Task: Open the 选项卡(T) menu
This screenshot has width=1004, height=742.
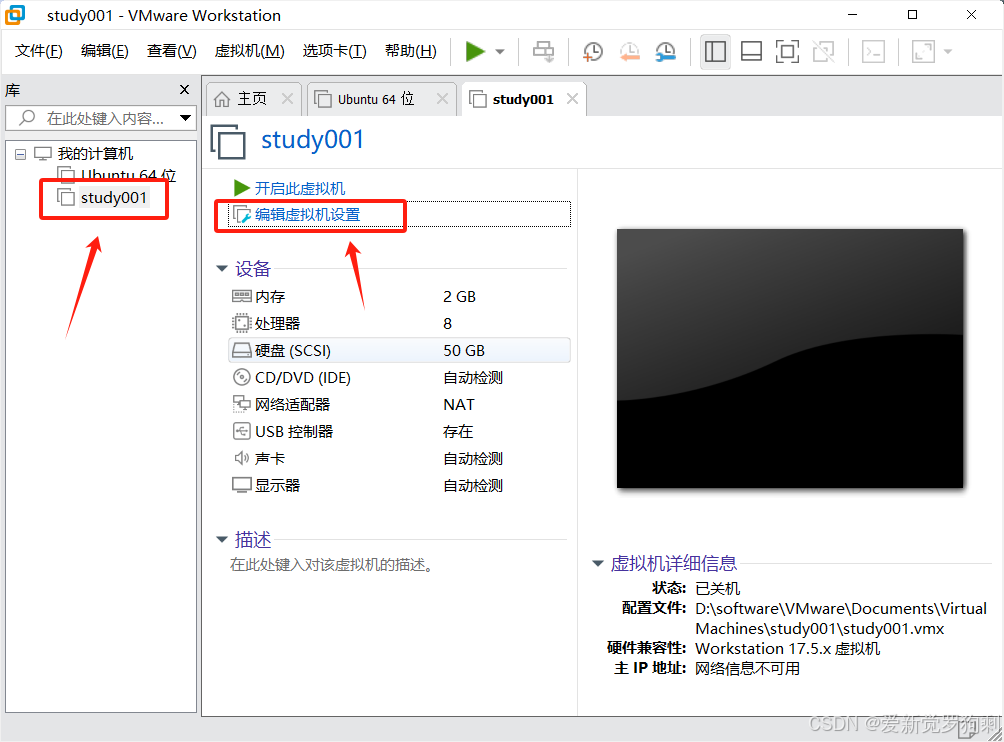Action: pos(334,51)
